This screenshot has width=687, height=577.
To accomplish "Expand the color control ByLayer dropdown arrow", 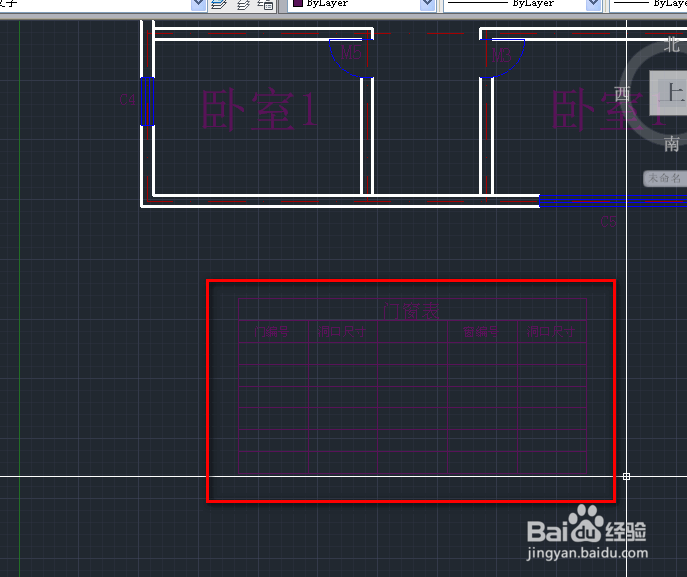I will point(427,4).
